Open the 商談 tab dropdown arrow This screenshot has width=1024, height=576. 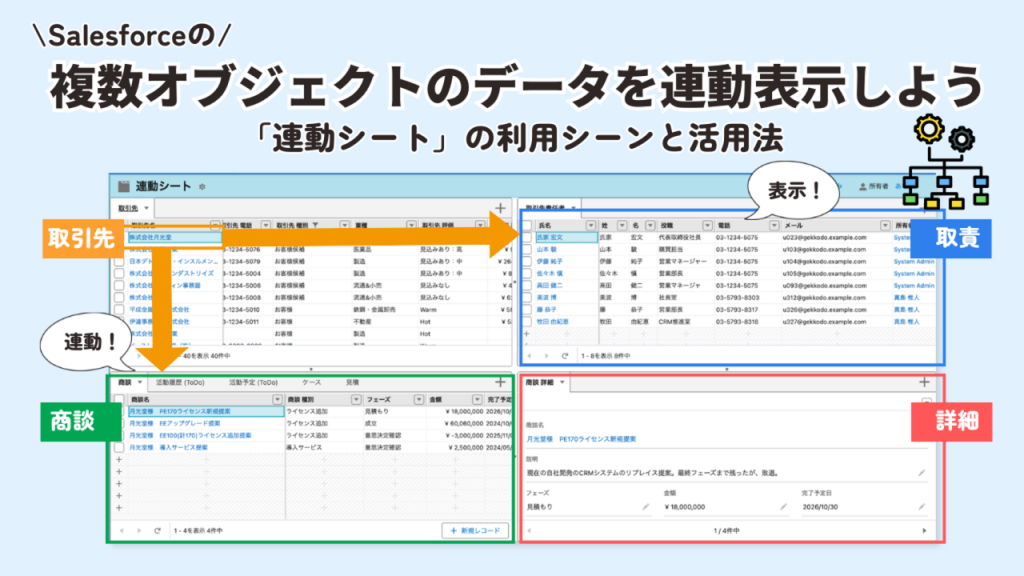(140, 383)
